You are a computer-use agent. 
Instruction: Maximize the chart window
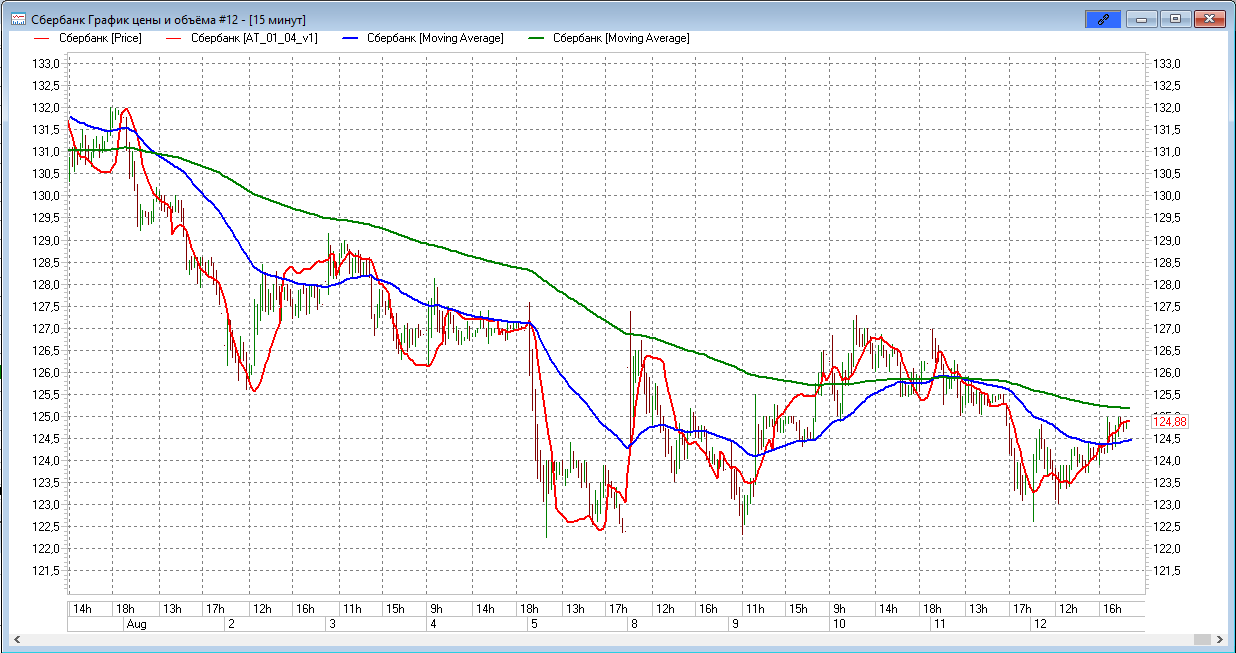coord(1175,19)
